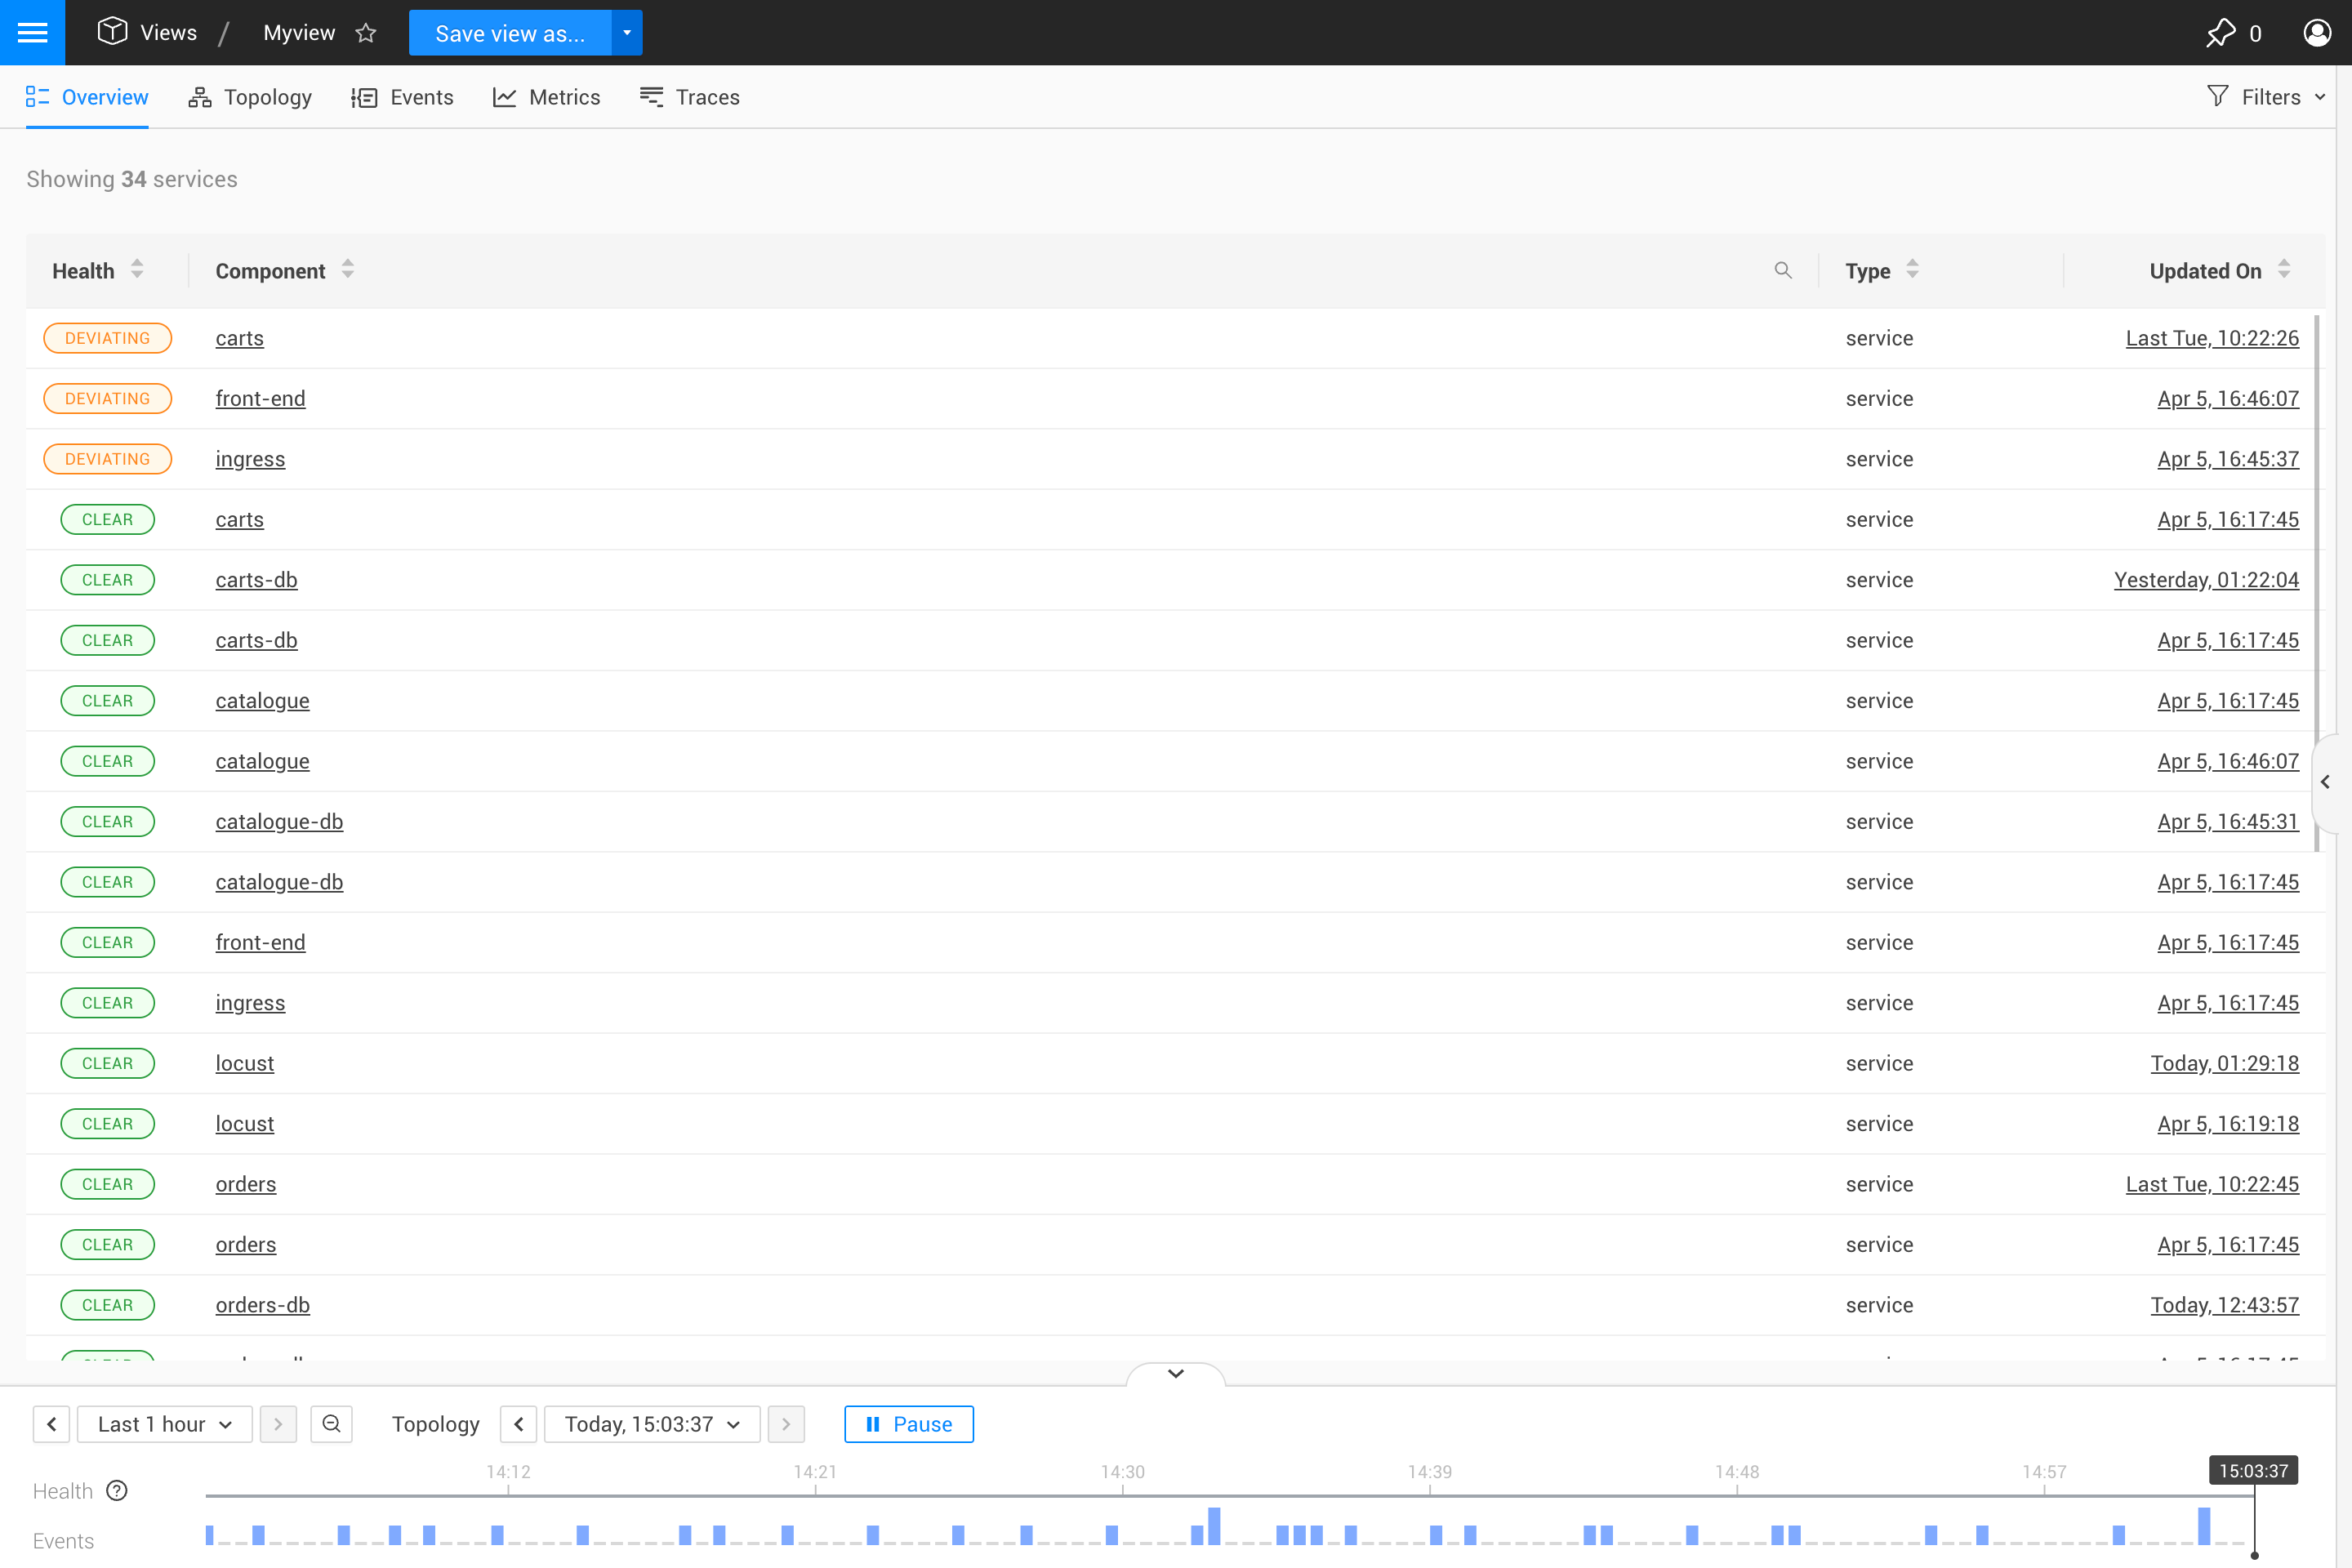Open the catalogue-db component link
The width and height of the screenshot is (2352, 1568).
tap(279, 822)
